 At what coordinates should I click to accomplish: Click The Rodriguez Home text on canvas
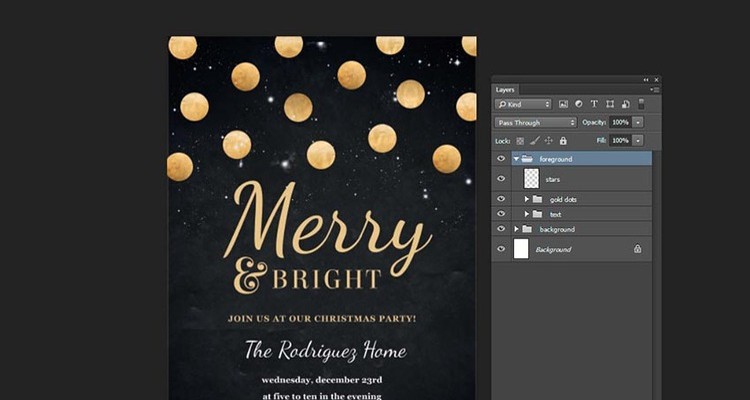point(326,351)
